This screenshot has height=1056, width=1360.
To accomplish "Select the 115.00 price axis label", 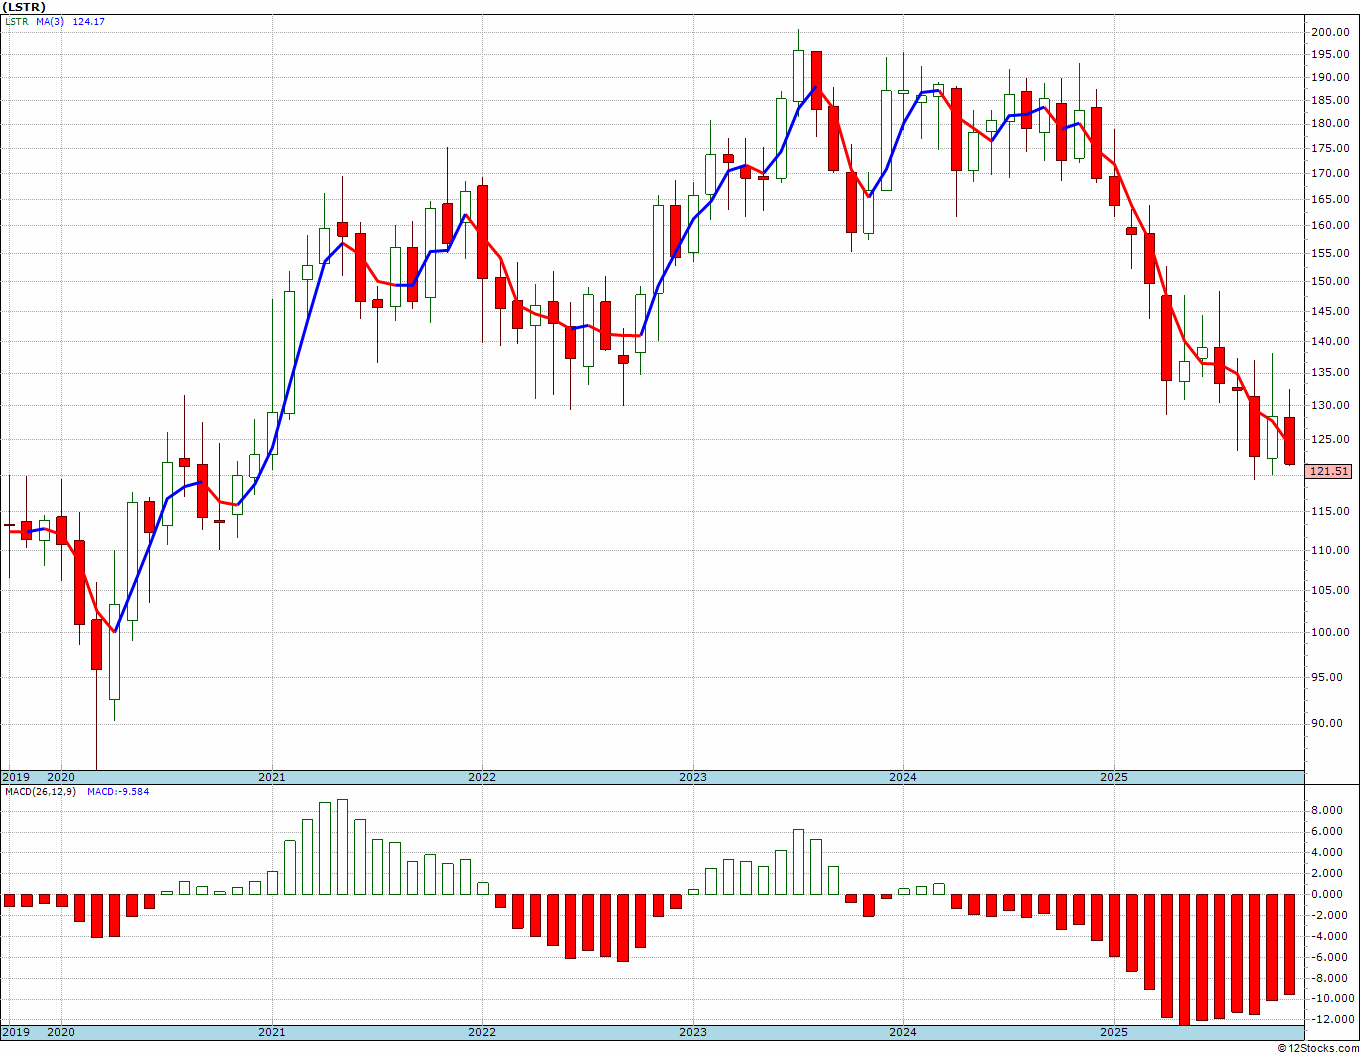I will pos(1330,511).
